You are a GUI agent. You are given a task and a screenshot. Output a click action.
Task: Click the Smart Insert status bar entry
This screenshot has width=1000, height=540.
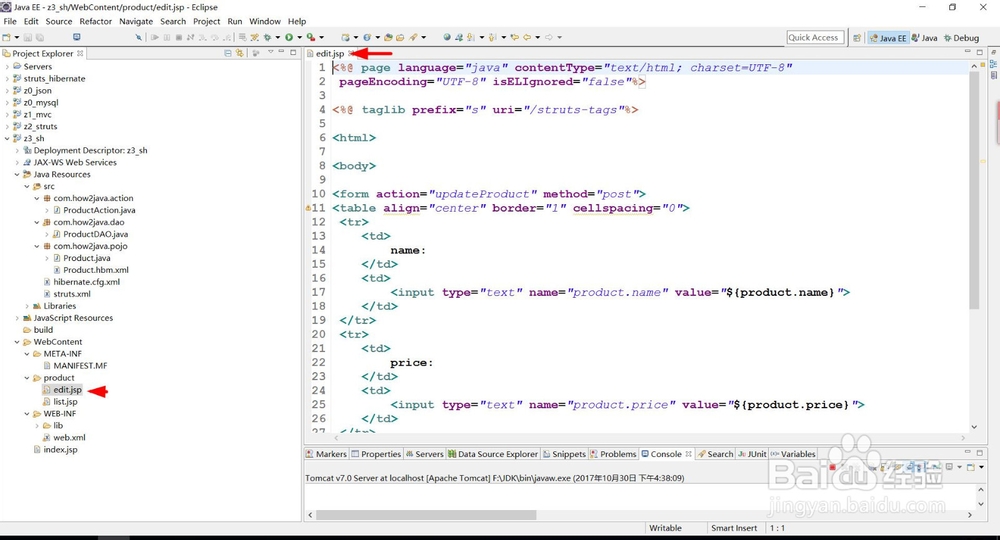pos(734,528)
